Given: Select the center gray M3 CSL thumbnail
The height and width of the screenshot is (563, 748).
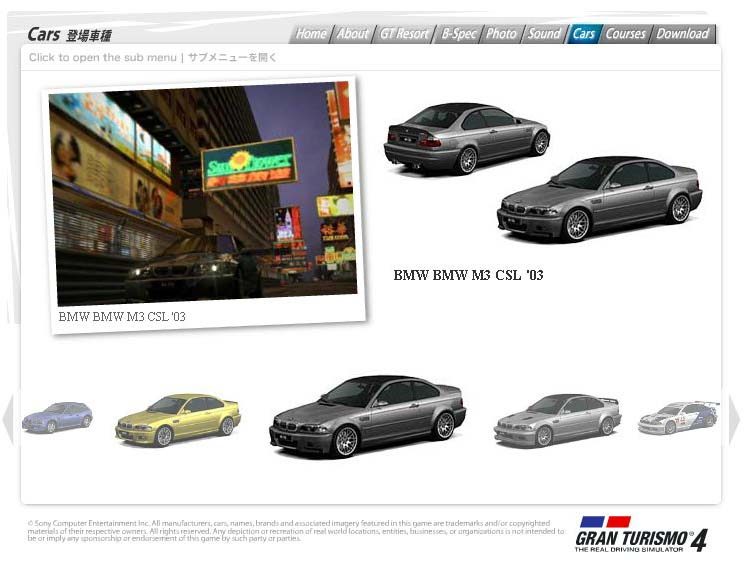Looking at the screenshot, I should 367,417.
